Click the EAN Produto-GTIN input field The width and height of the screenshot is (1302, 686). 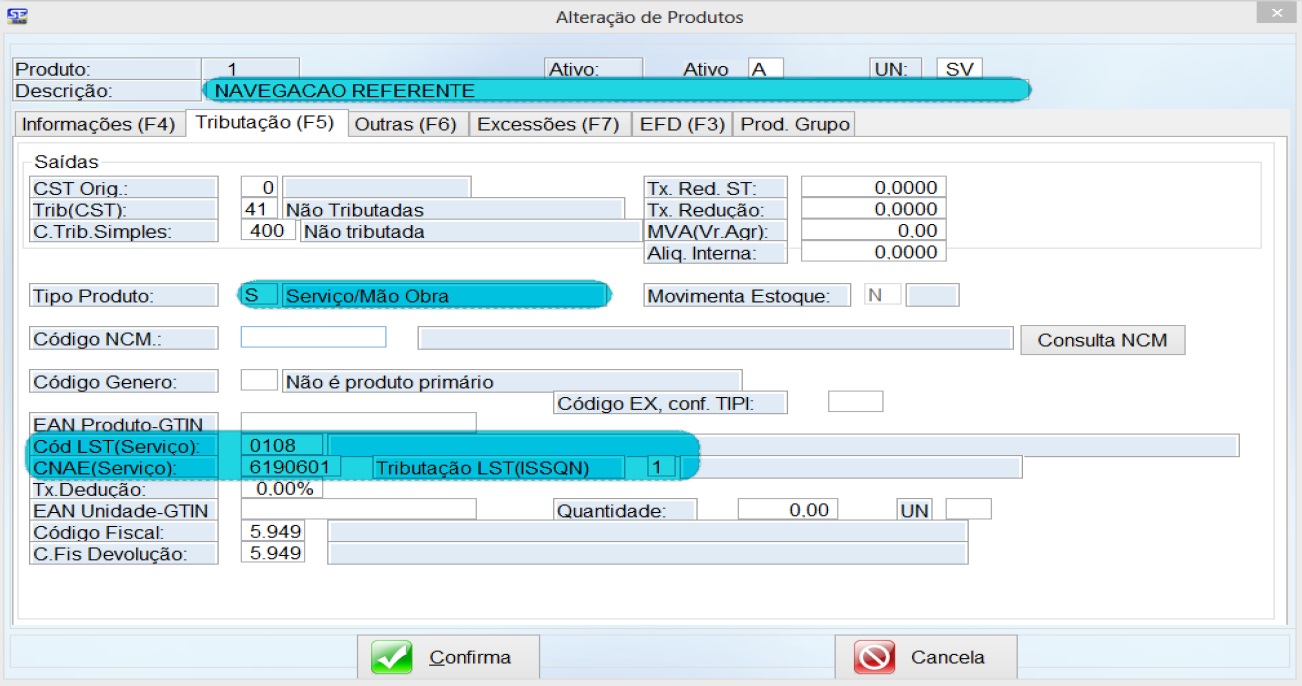(358, 423)
